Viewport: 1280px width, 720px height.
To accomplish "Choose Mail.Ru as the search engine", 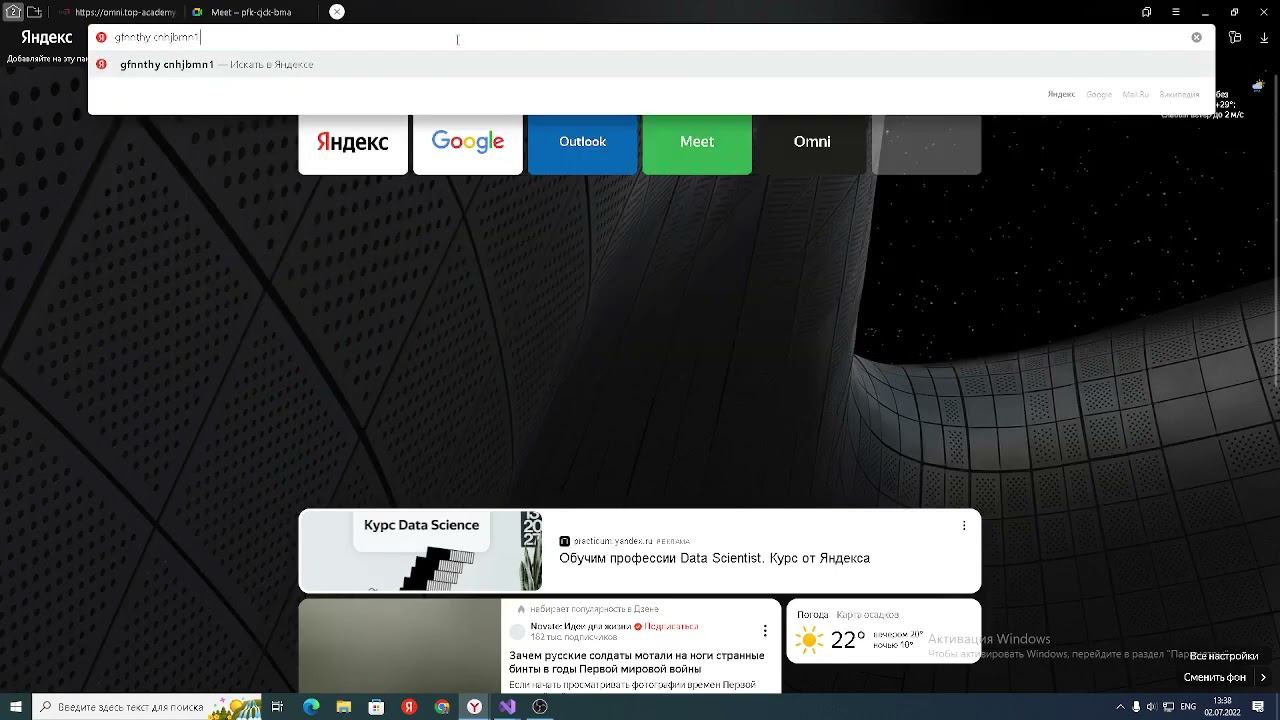I will click(1135, 94).
